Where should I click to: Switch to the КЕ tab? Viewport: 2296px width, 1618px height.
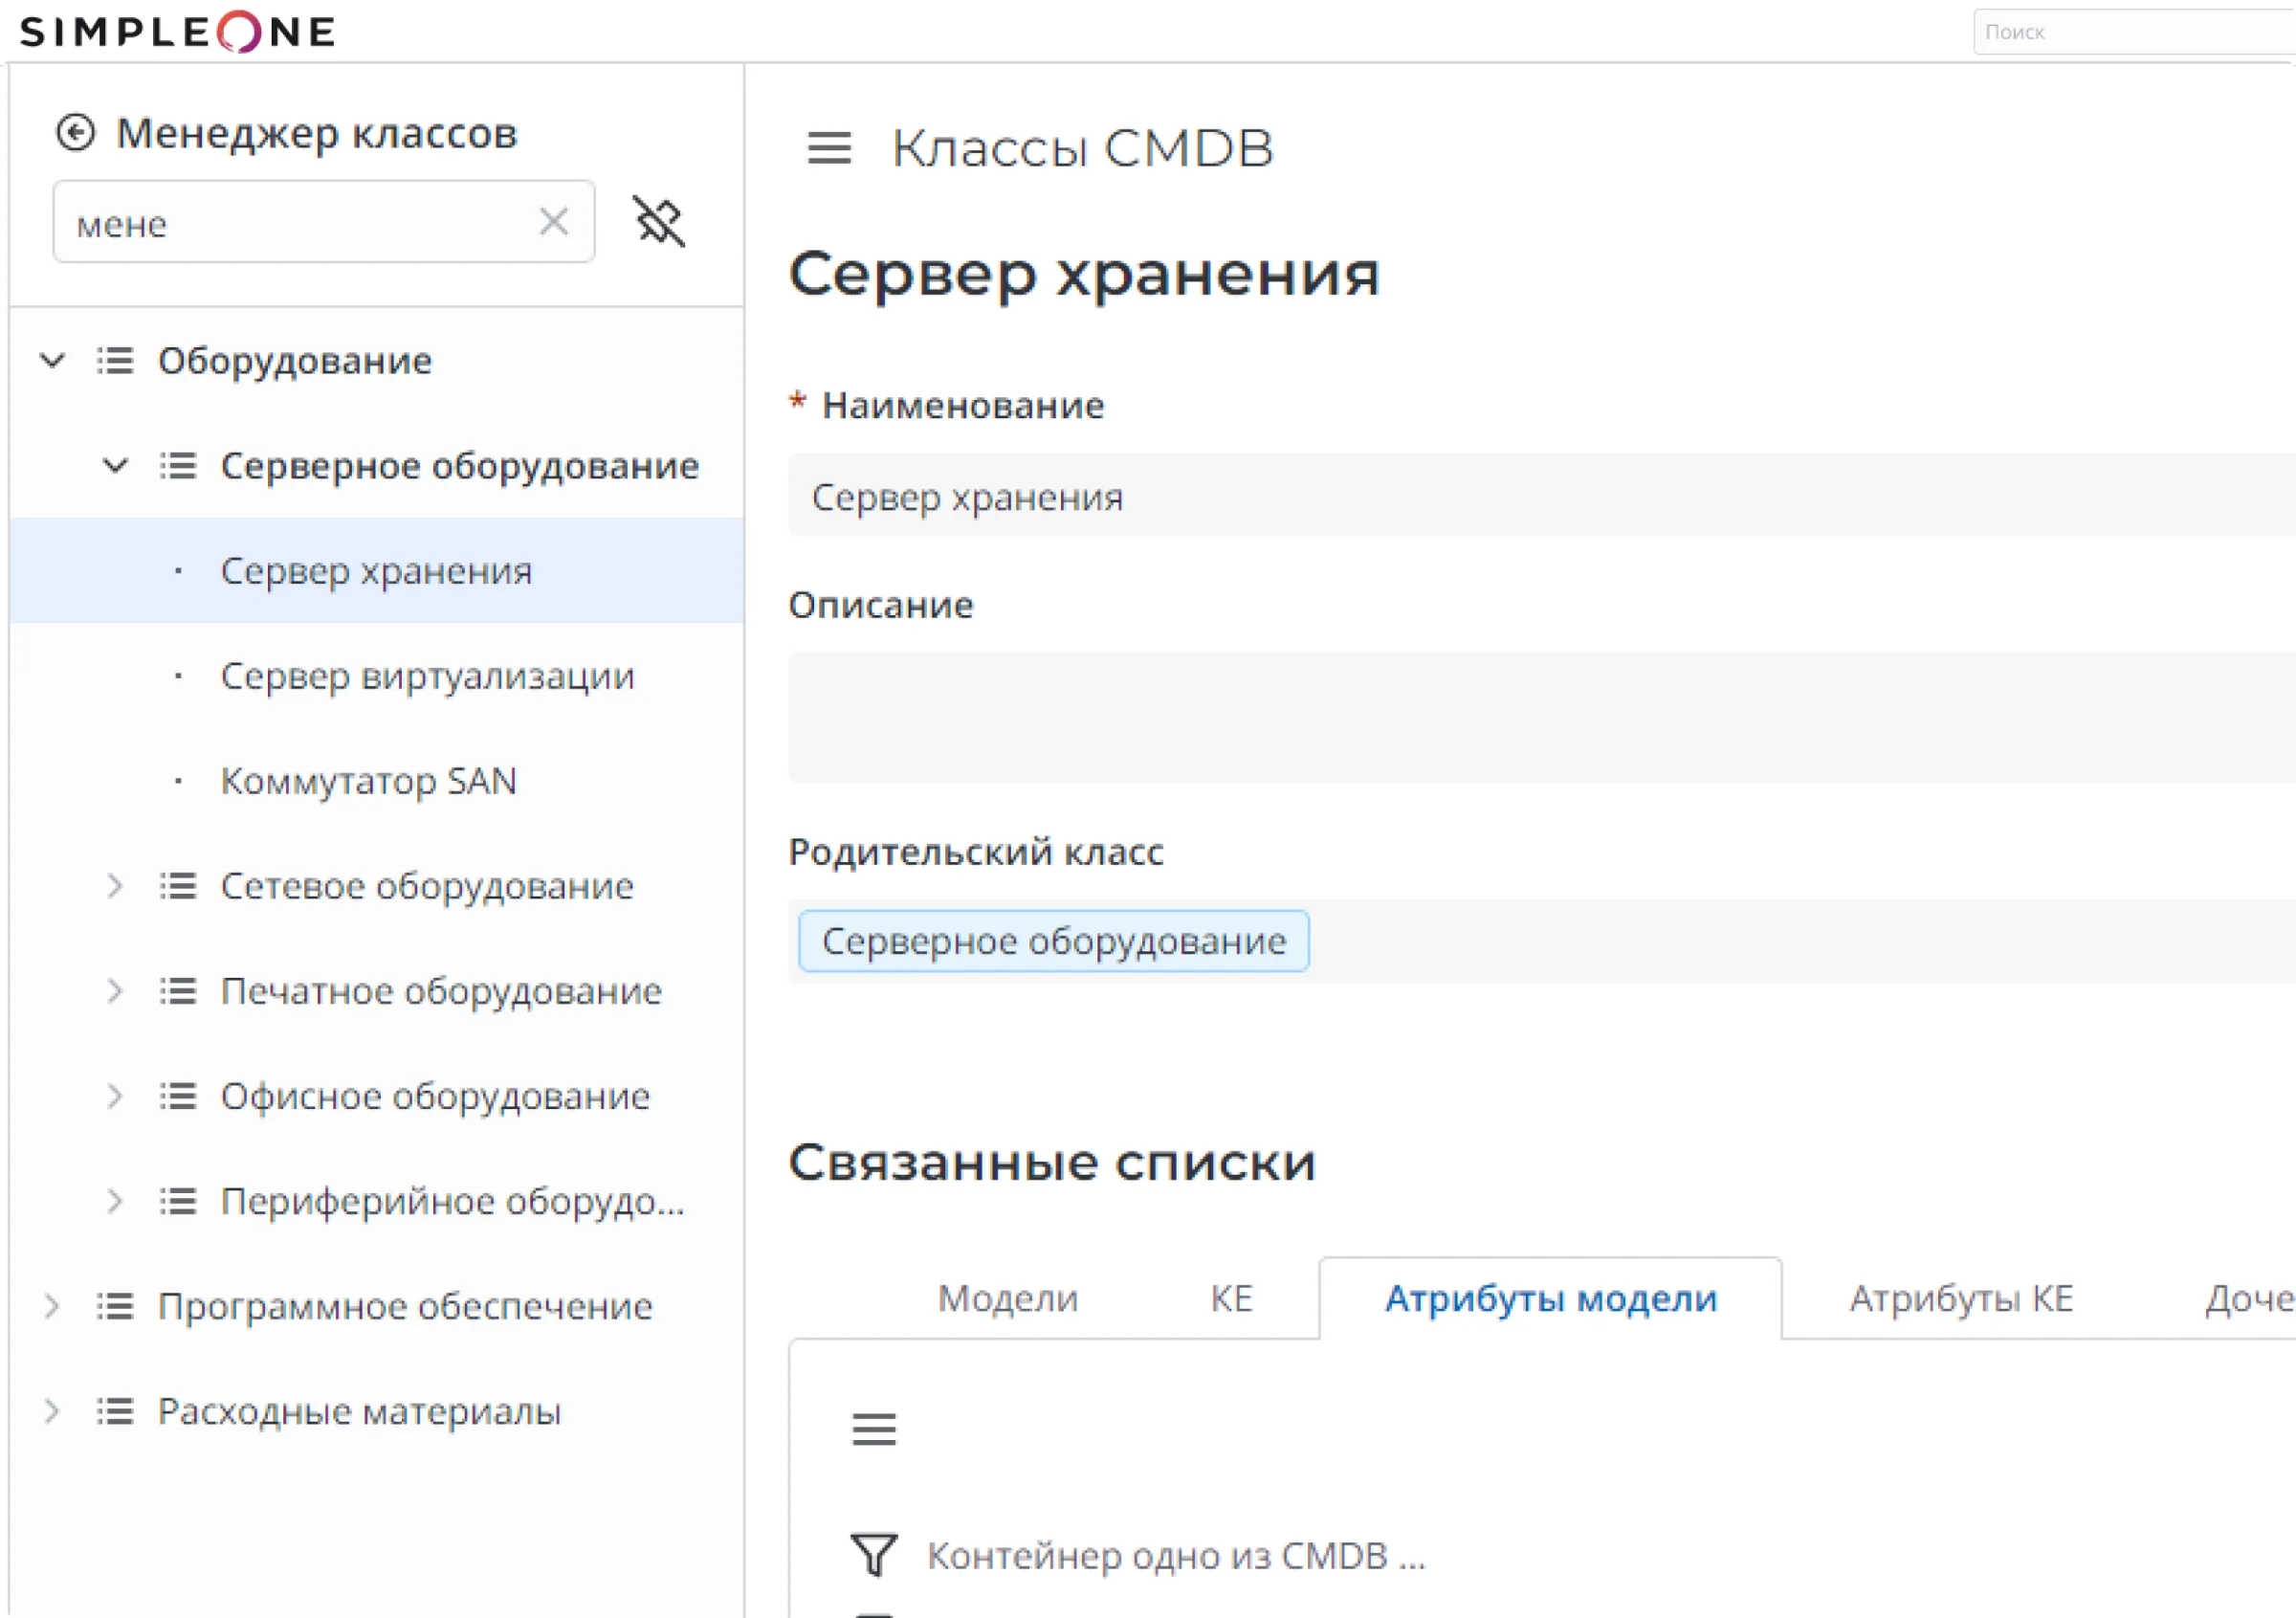click(1231, 1298)
